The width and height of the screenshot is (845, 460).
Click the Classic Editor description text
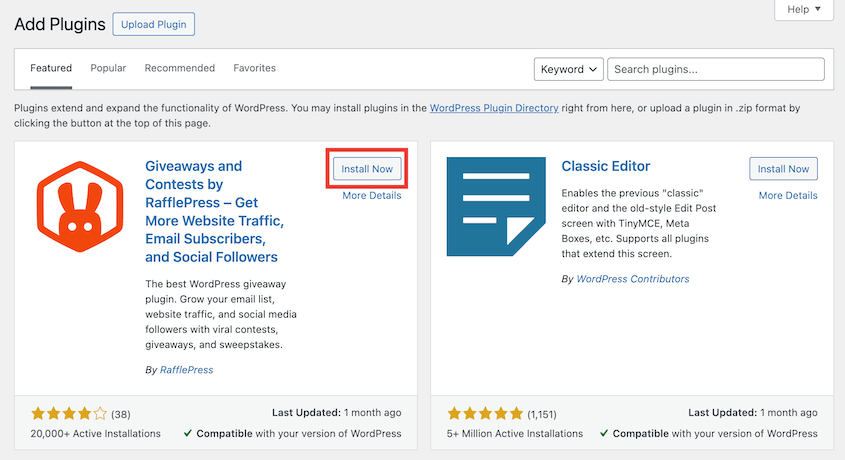pos(639,223)
